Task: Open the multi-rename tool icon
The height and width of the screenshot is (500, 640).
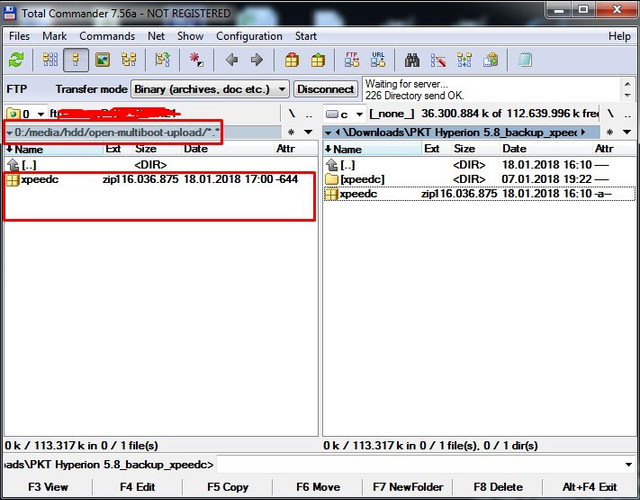Action: point(438,60)
